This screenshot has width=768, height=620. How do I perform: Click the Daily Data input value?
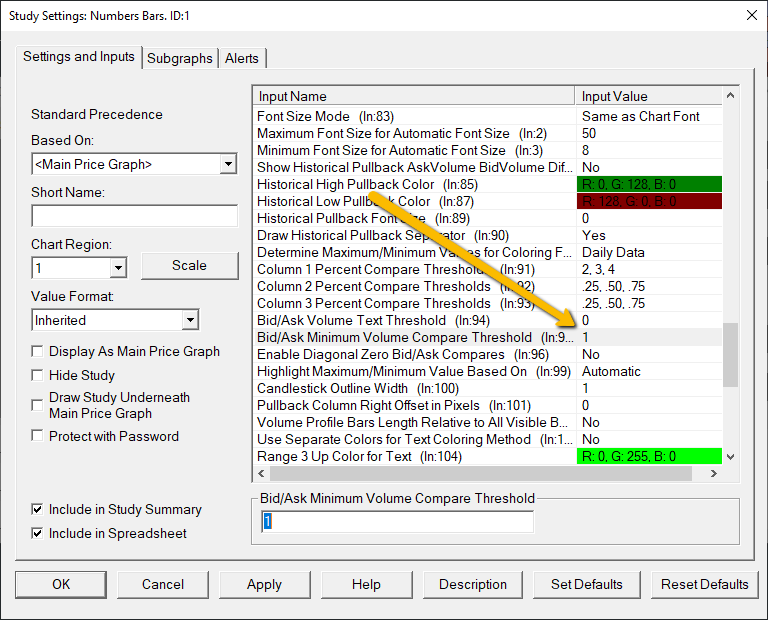pos(613,252)
